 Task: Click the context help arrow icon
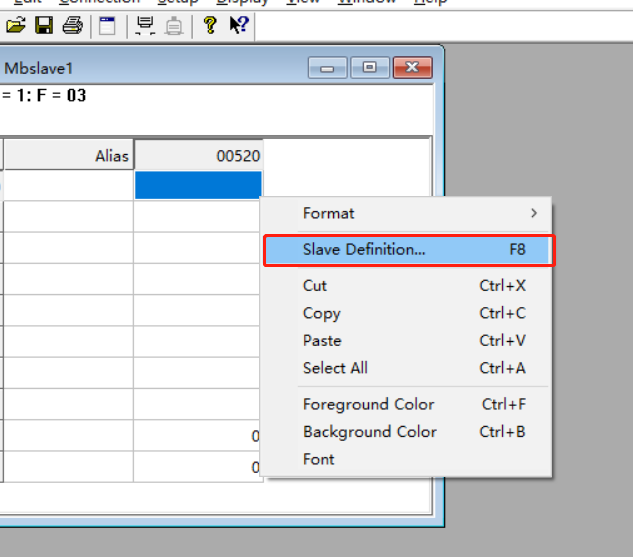(x=238, y=26)
